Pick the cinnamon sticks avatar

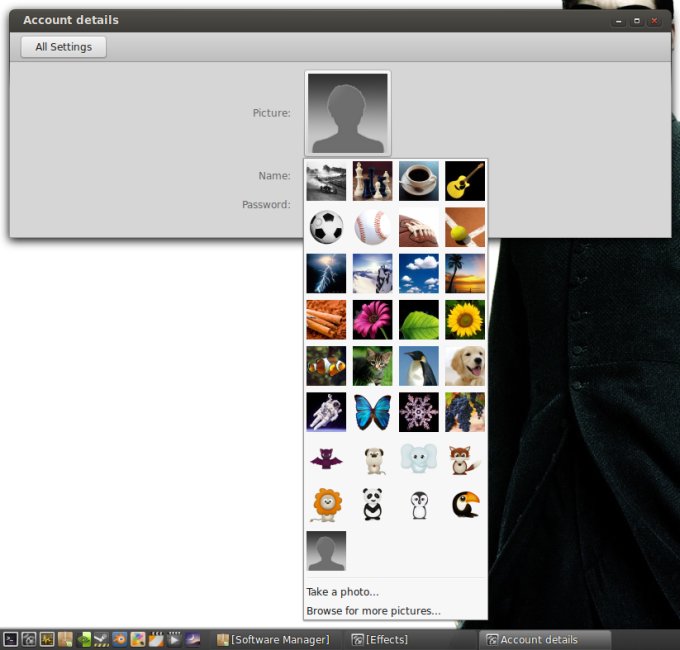[326, 320]
